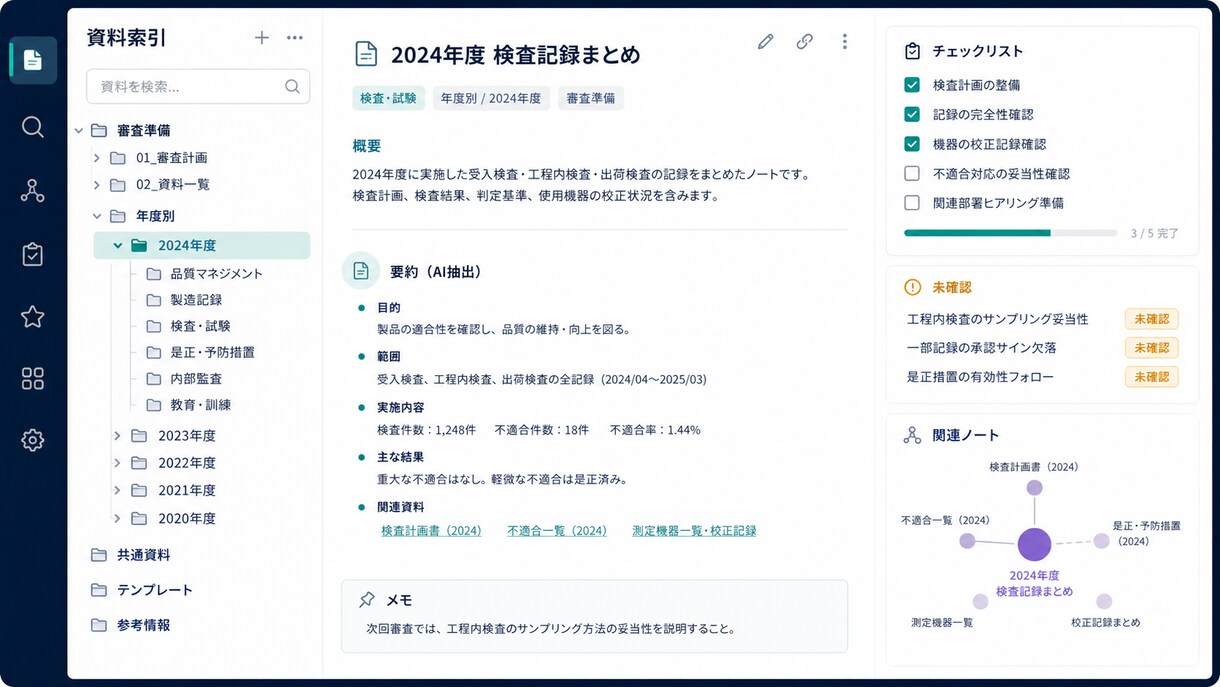Click the checklist progress bar

tap(1011, 233)
